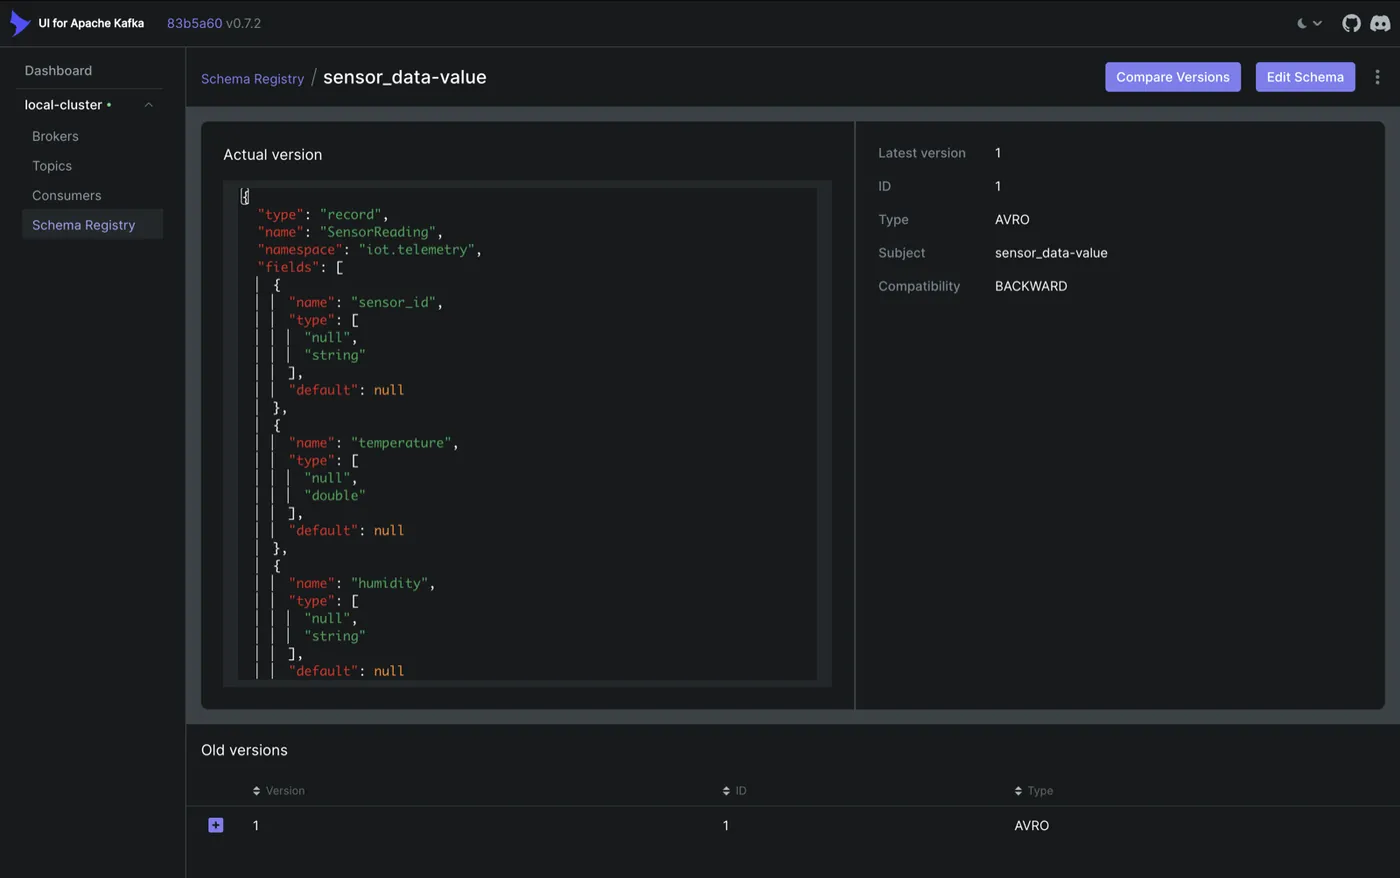The image size is (1400, 878).
Task: Click Schema Registry breadcrumb link
Action: click(252, 79)
